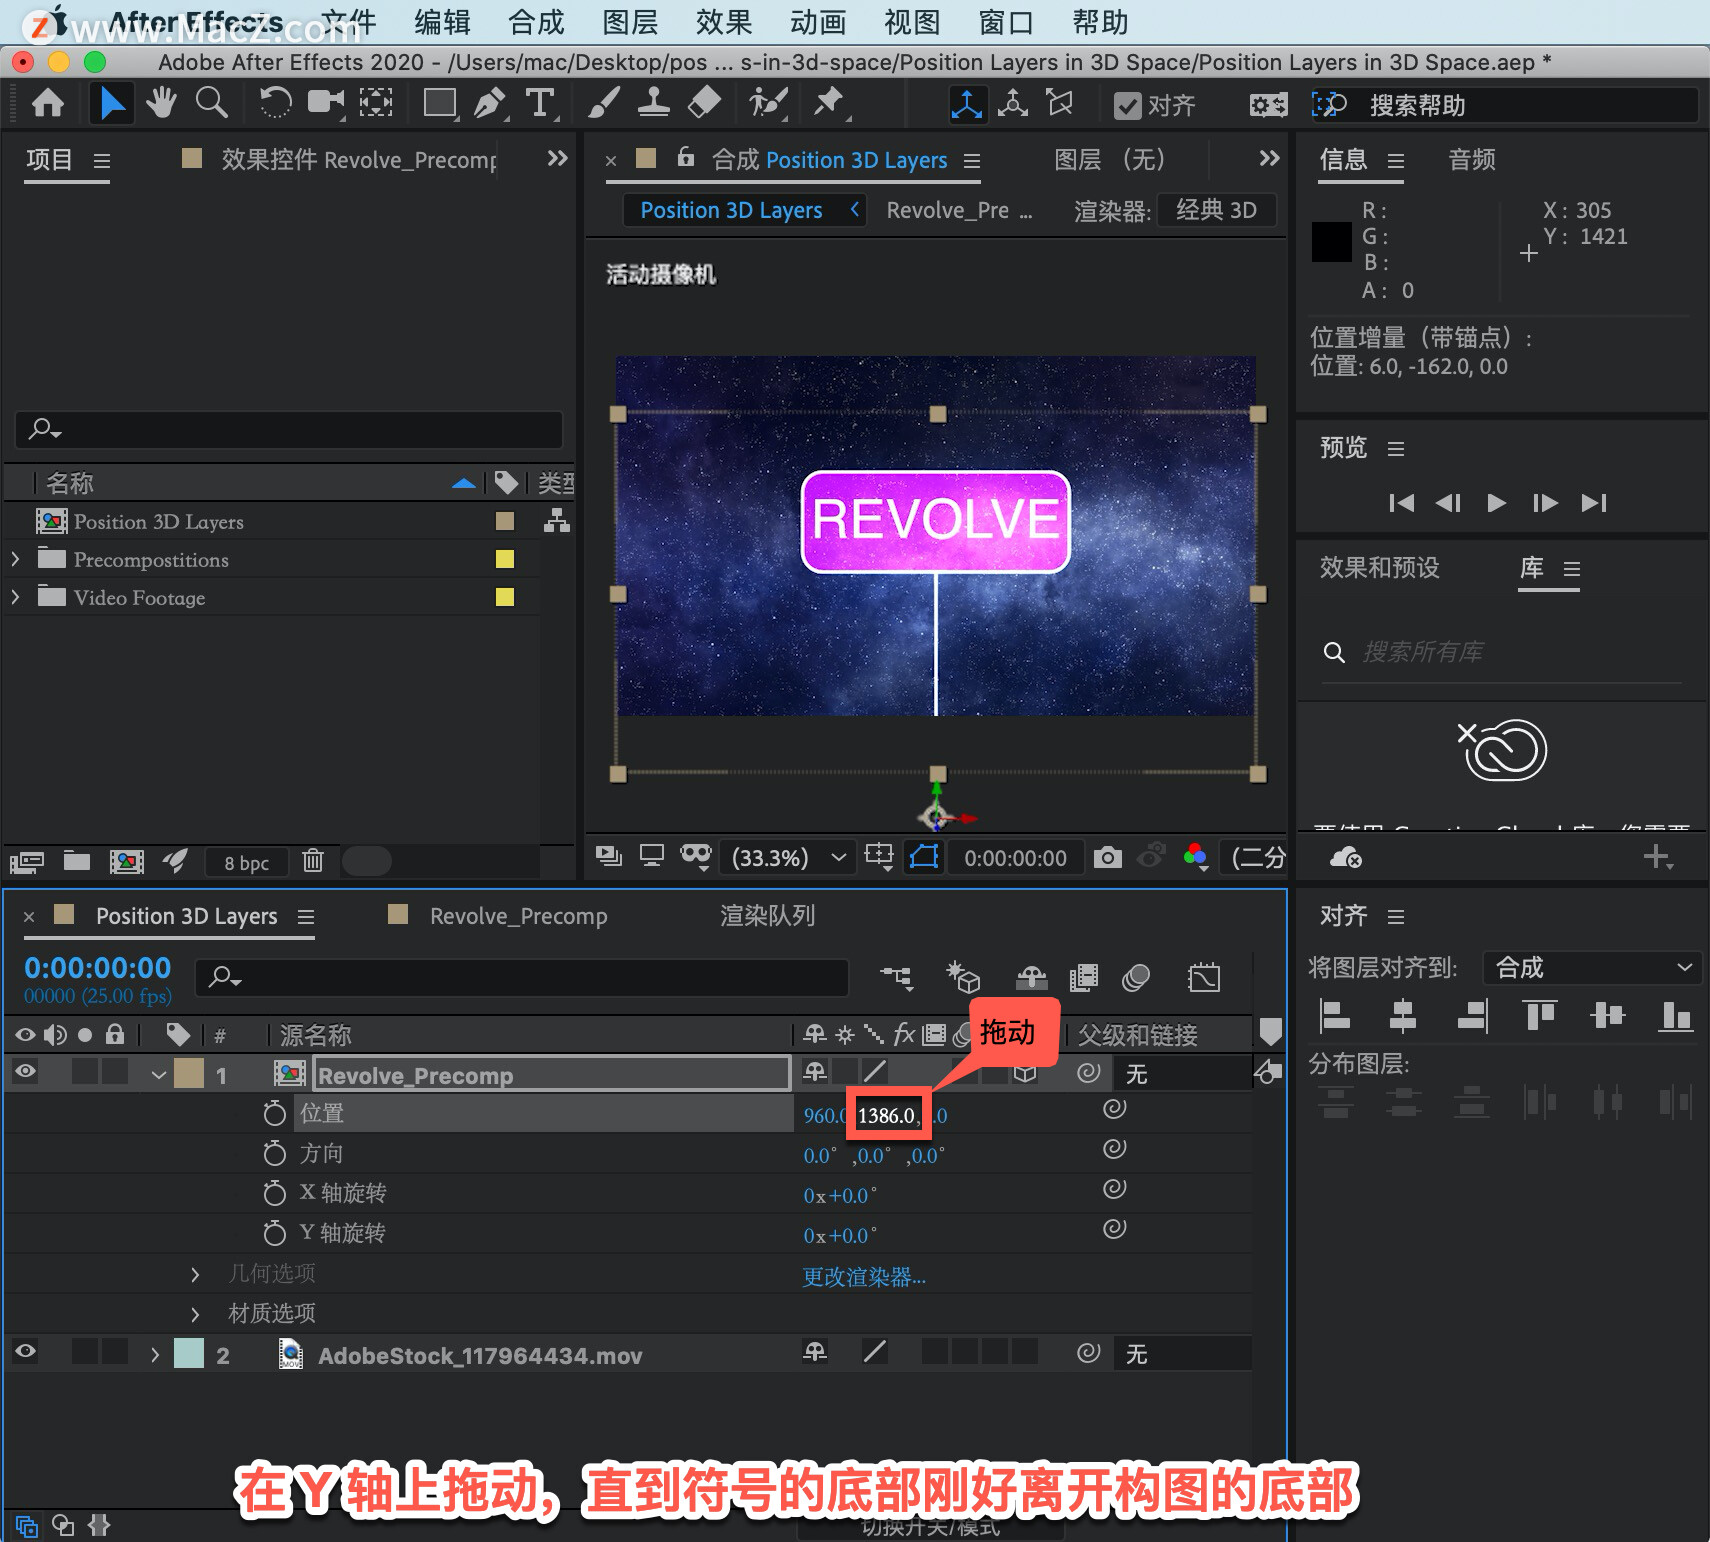Choose Local Axis Mode icon
Viewport: 1710px width, 1542px height.
(966, 104)
